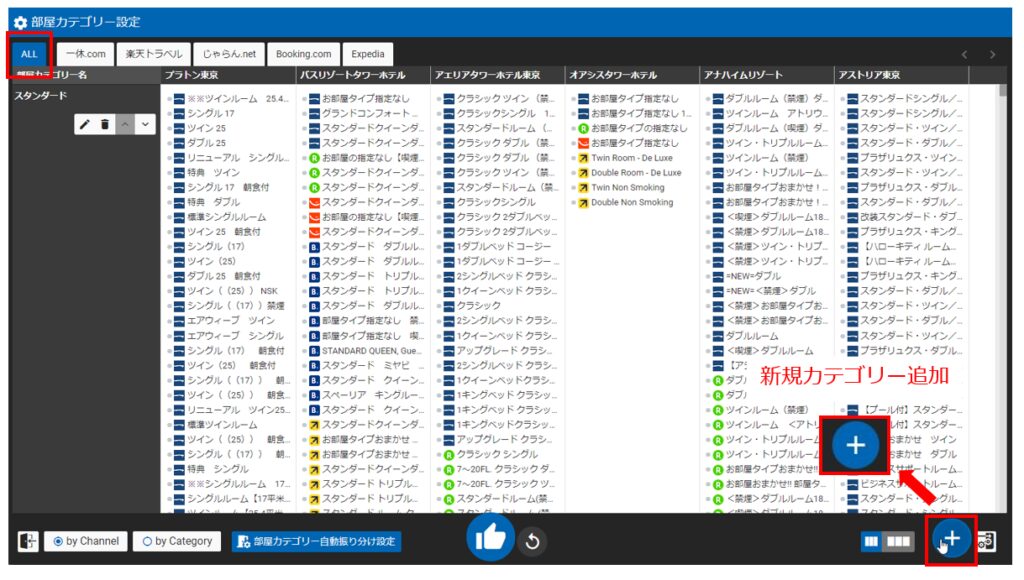Click 部屋カテゴリー自動振り分け設定 button

pos(316,541)
